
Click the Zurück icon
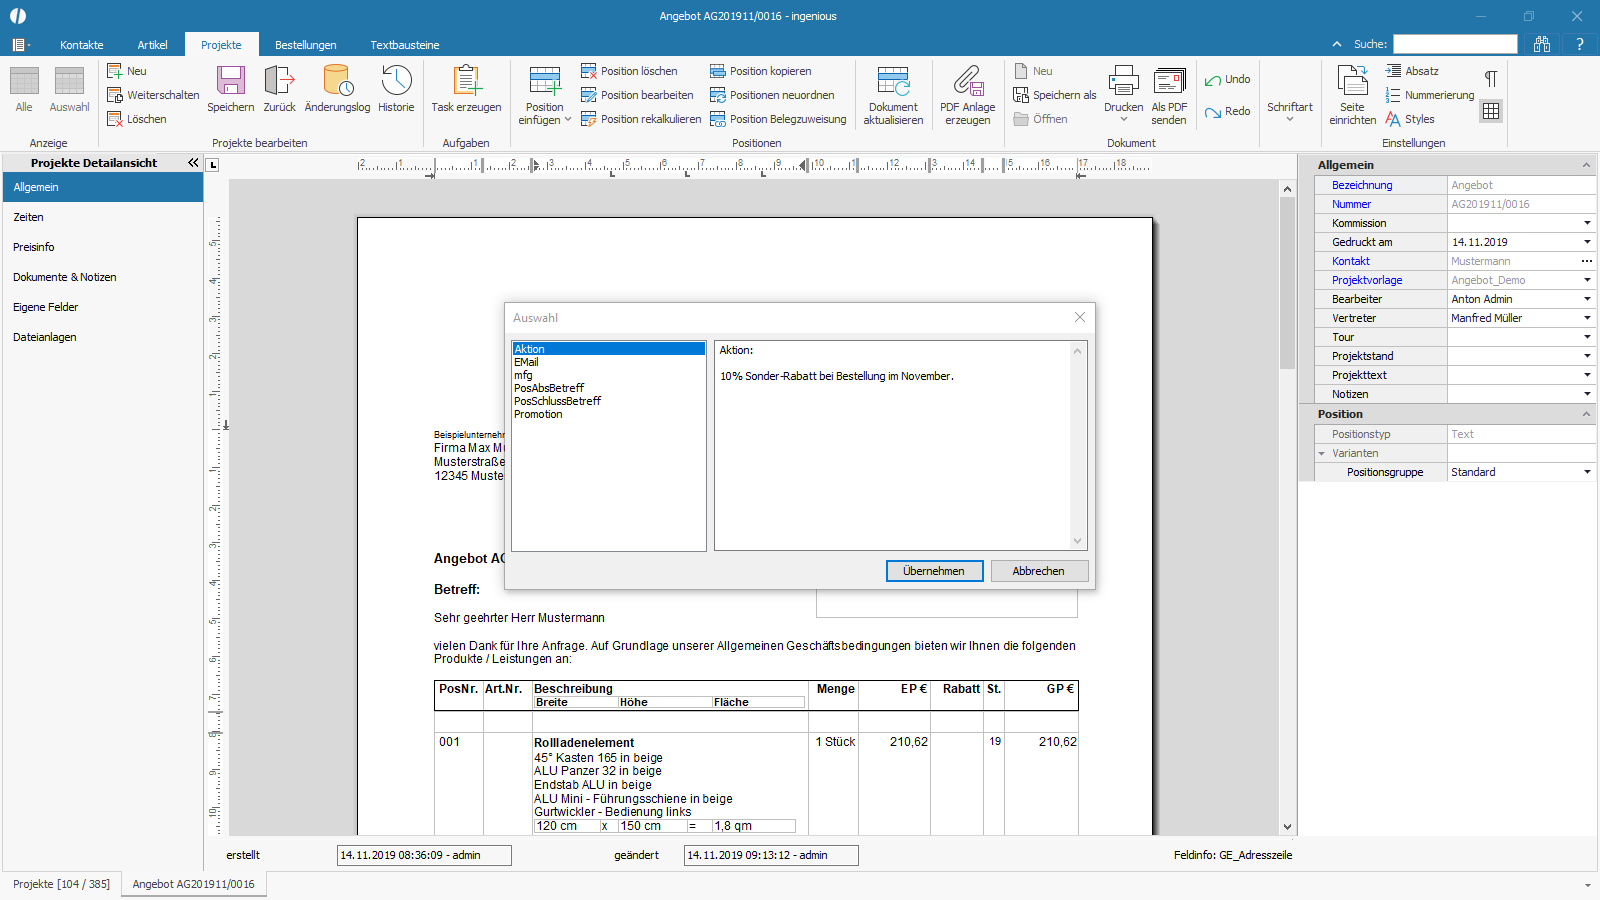tap(279, 81)
